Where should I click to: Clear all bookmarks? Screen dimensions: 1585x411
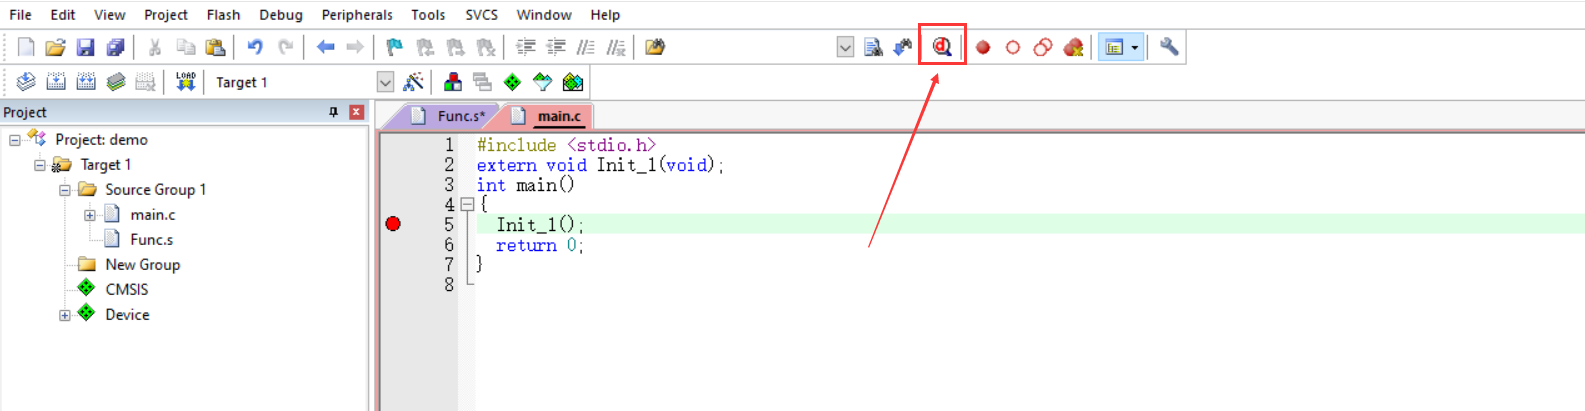(x=486, y=47)
